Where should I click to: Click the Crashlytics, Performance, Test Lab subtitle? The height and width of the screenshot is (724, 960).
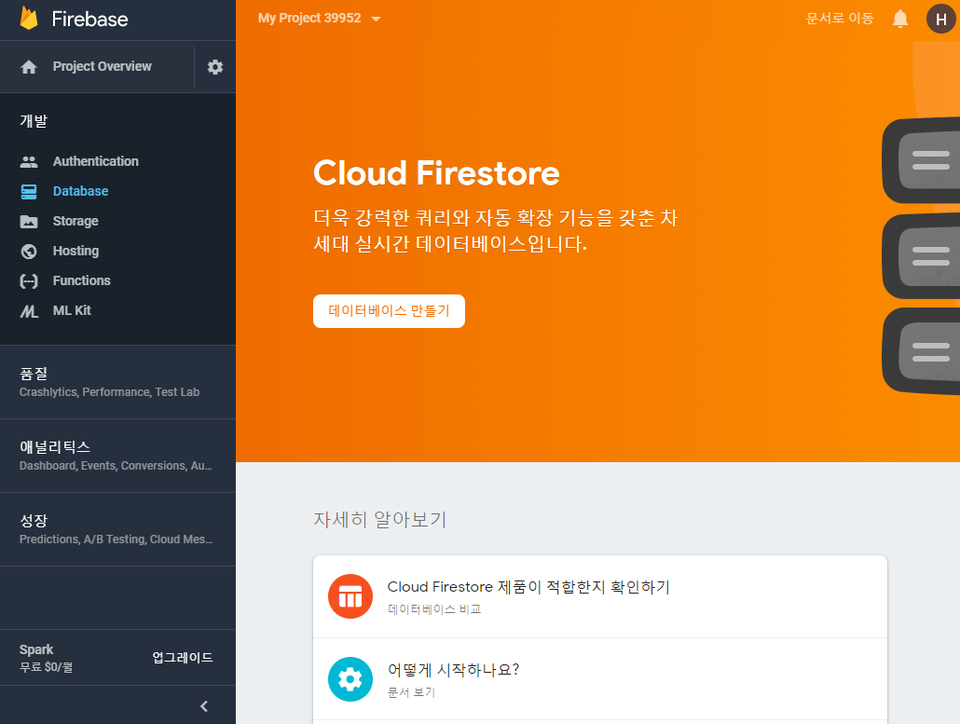click(x=109, y=392)
